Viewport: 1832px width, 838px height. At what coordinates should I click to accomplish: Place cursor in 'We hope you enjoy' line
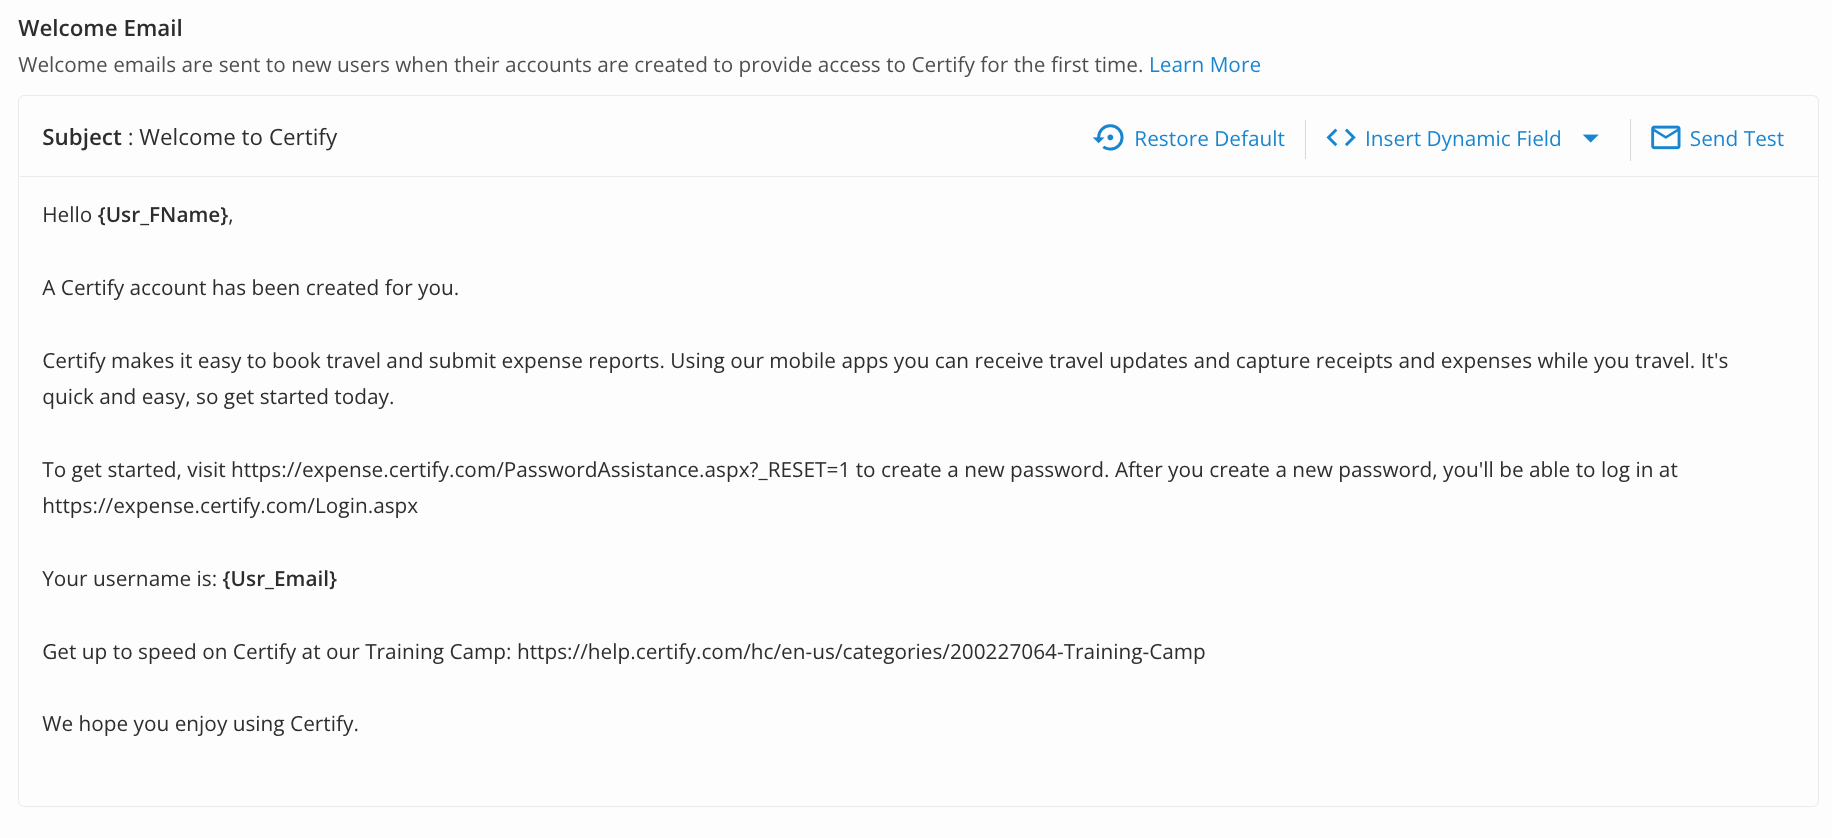click(x=200, y=724)
